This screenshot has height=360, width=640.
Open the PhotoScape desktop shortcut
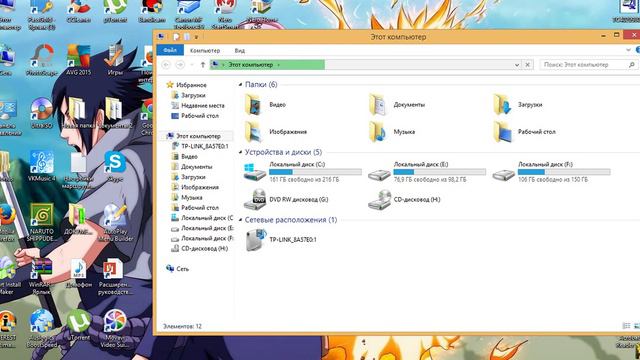(42, 60)
